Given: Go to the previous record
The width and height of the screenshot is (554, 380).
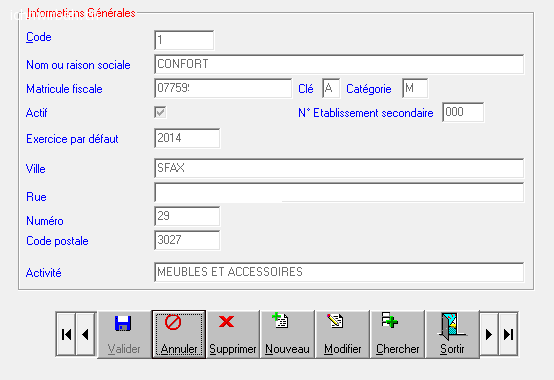Looking at the screenshot, I should pos(85,334).
